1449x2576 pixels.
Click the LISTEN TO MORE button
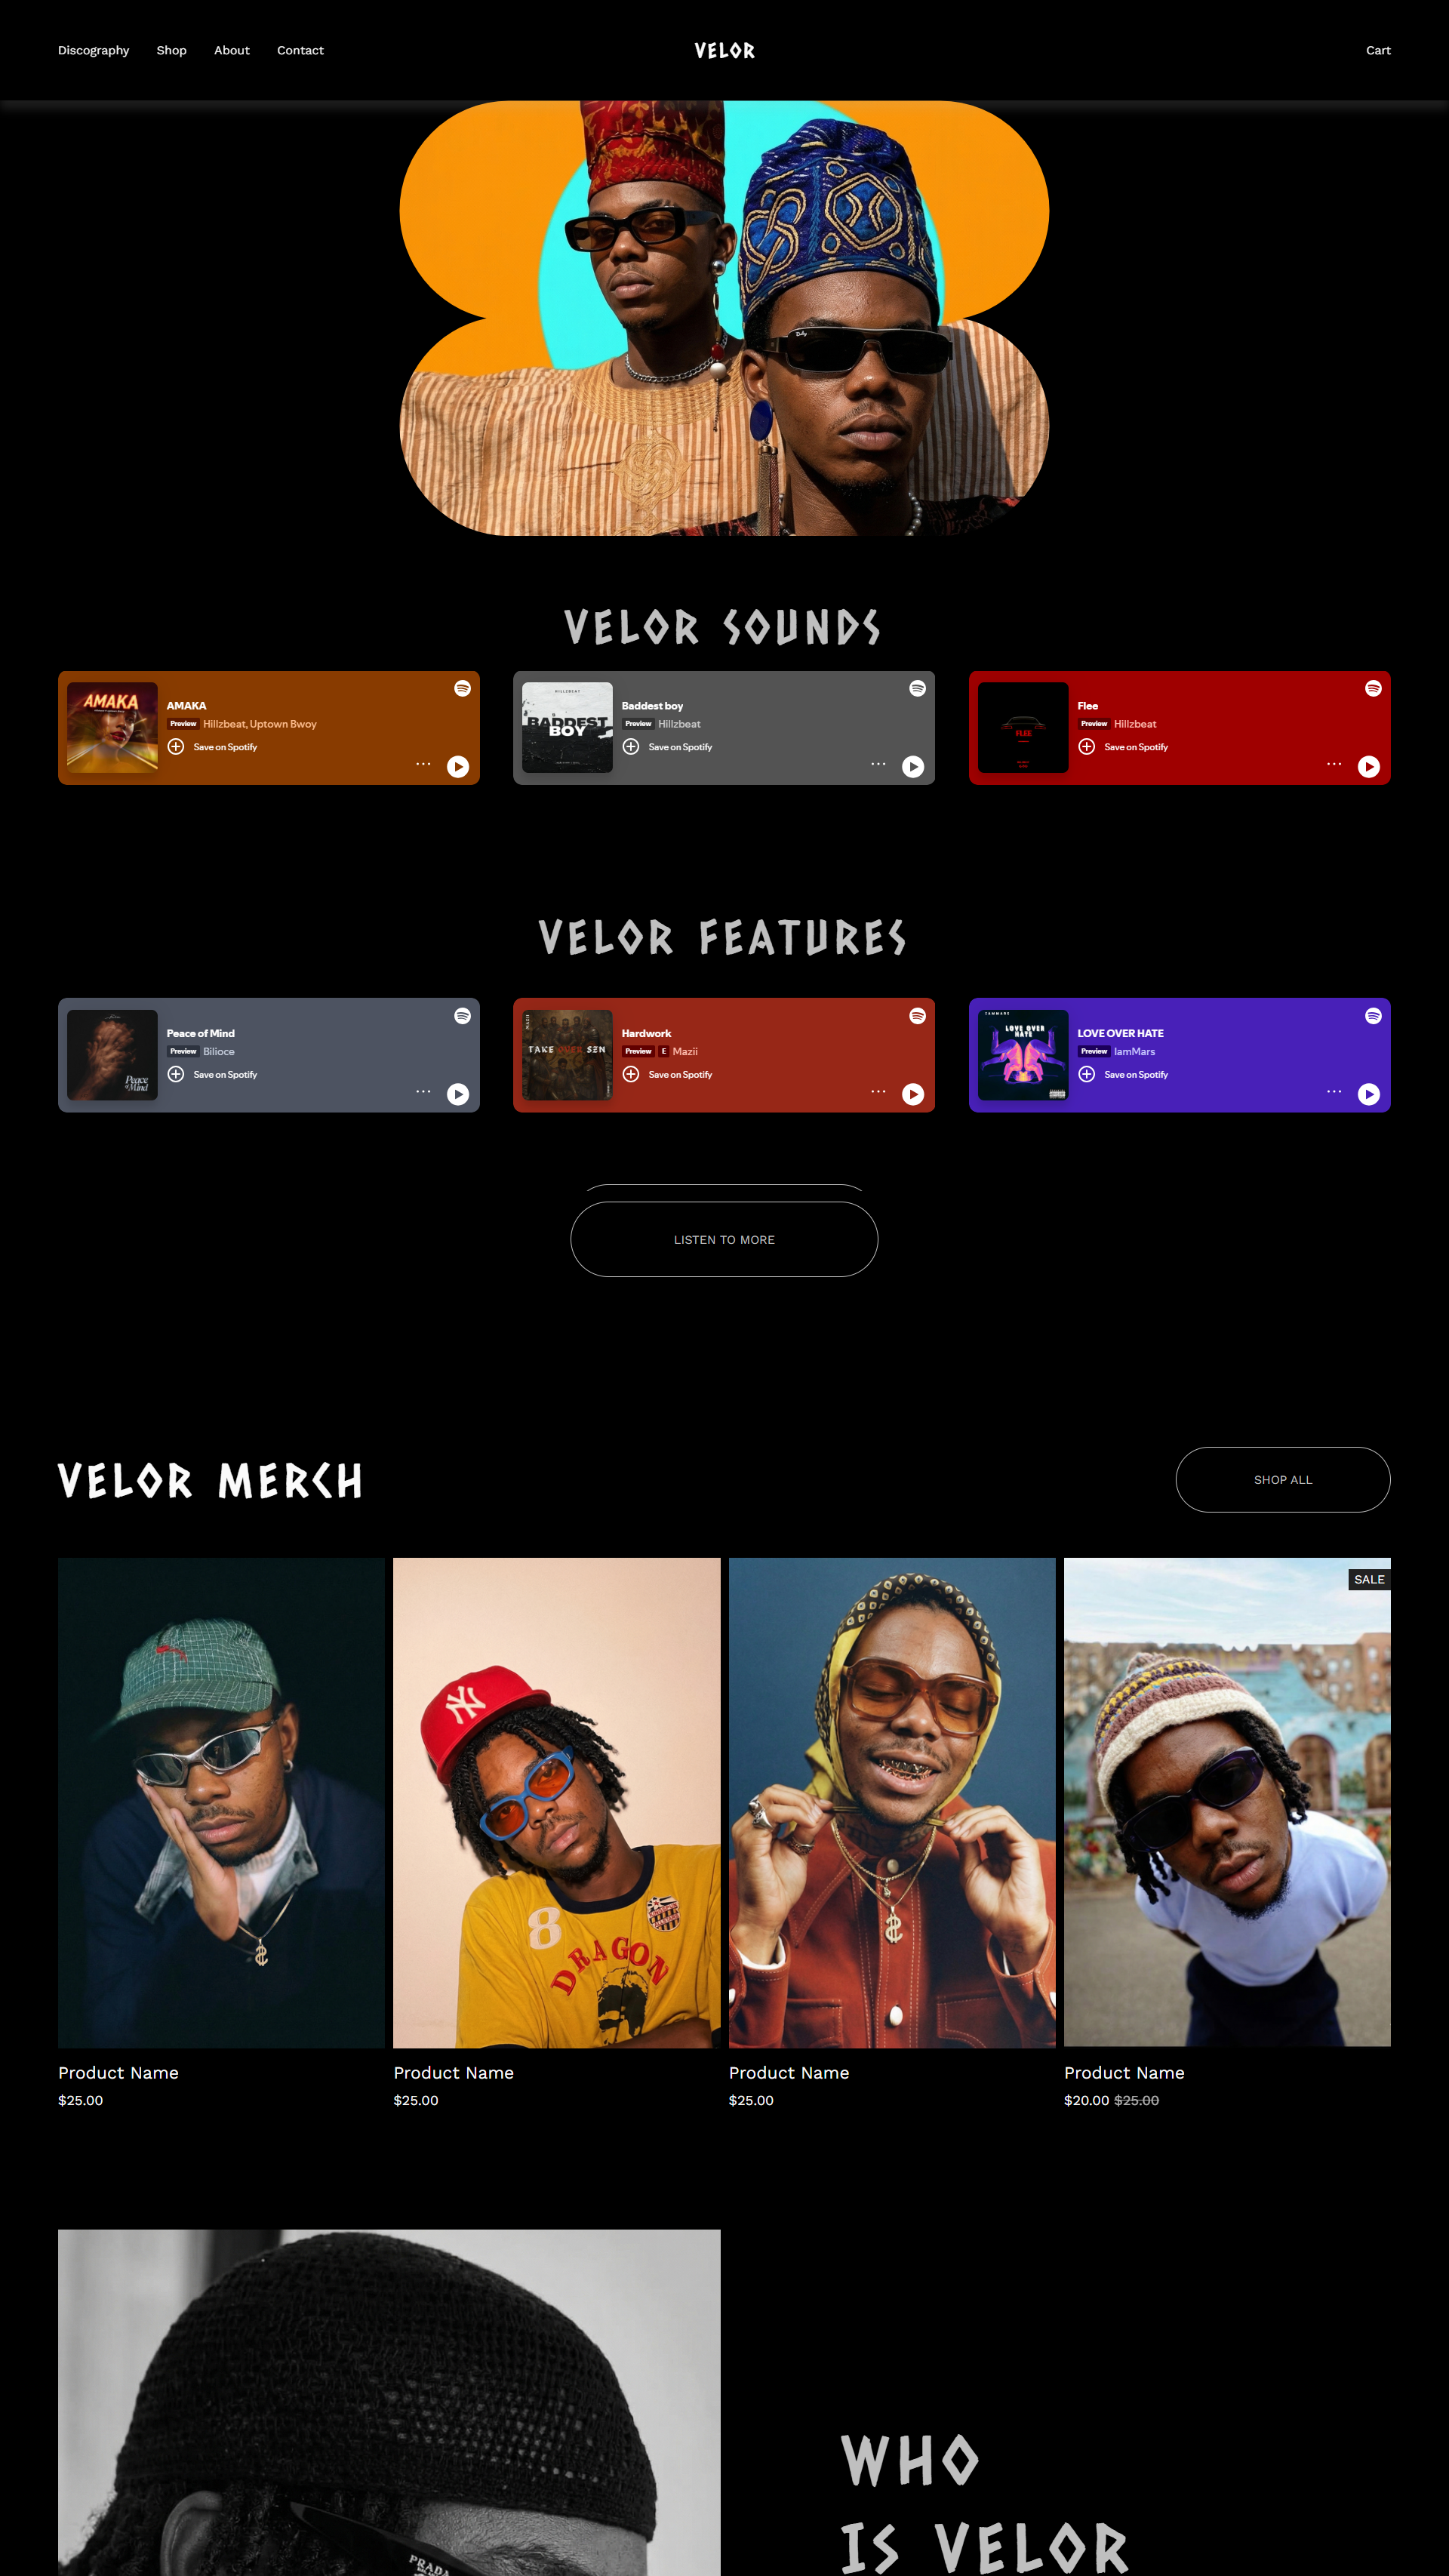tap(724, 1239)
